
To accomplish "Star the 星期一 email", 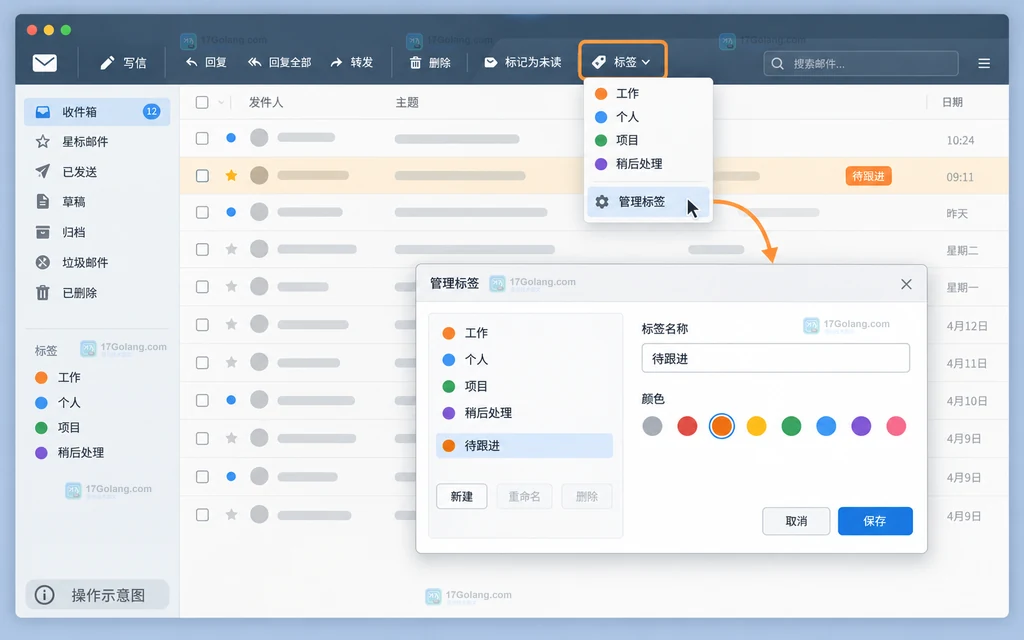I will click(231, 286).
